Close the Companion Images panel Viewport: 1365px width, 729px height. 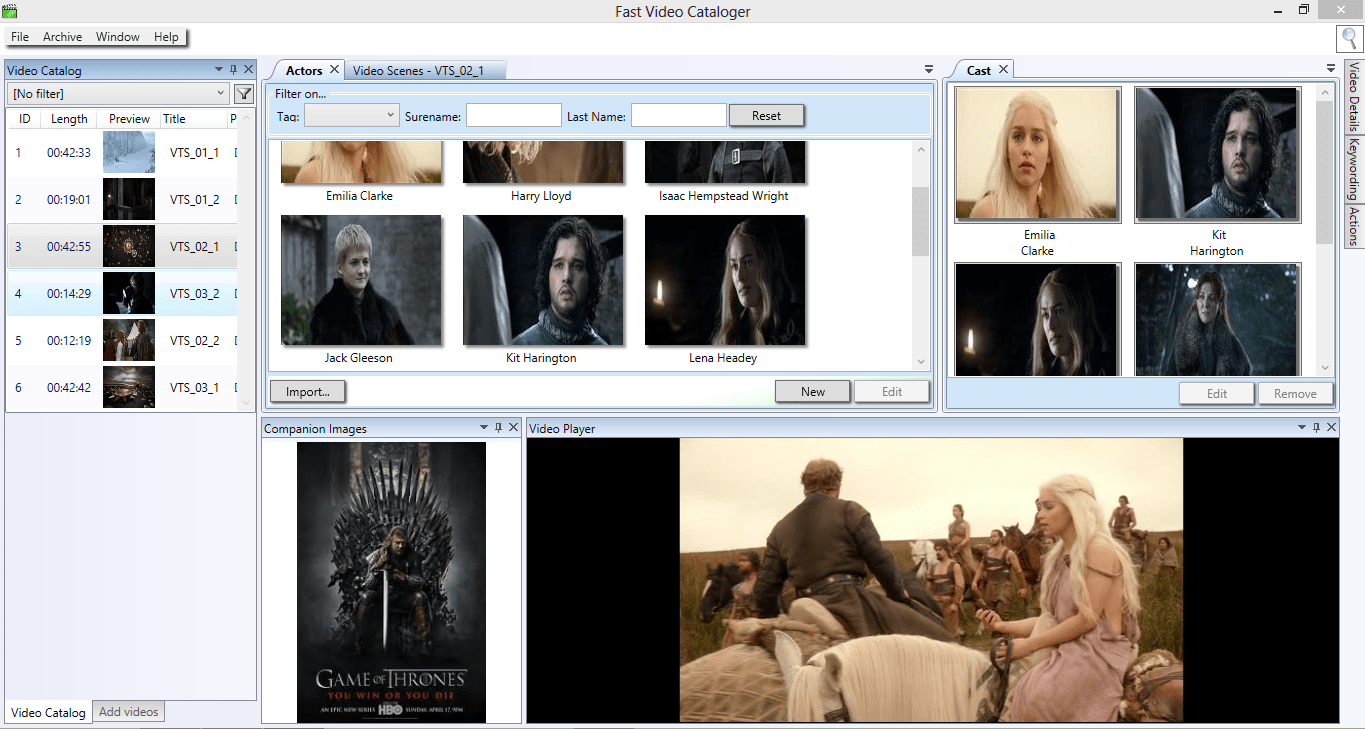[x=513, y=428]
